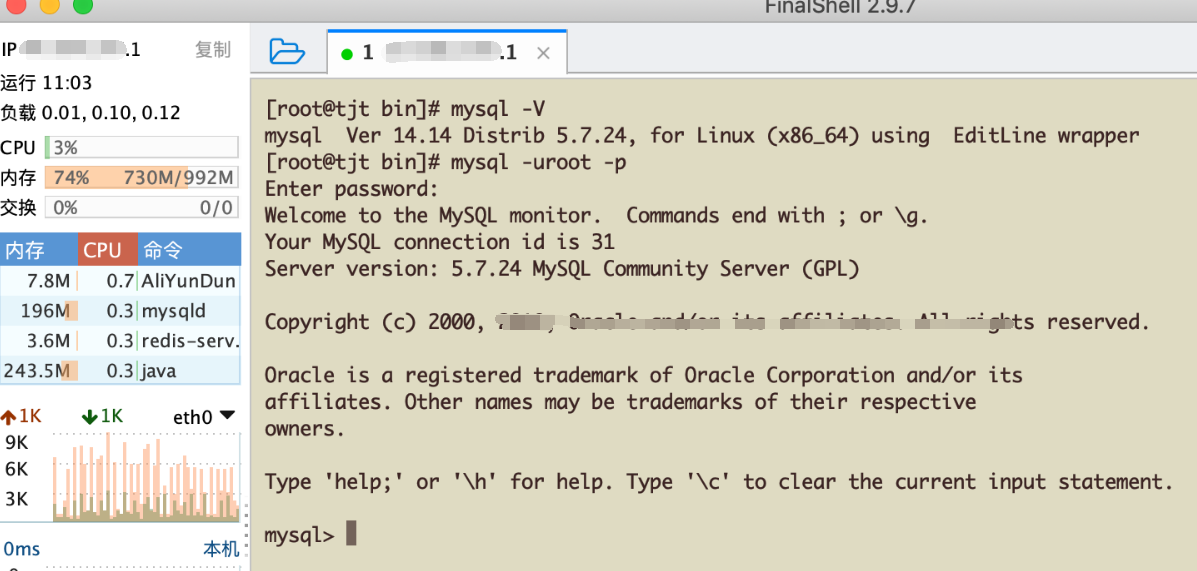Click the 本机 link below the network graph
The width and height of the screenshot is (1197, 571).
pos(221,549)
